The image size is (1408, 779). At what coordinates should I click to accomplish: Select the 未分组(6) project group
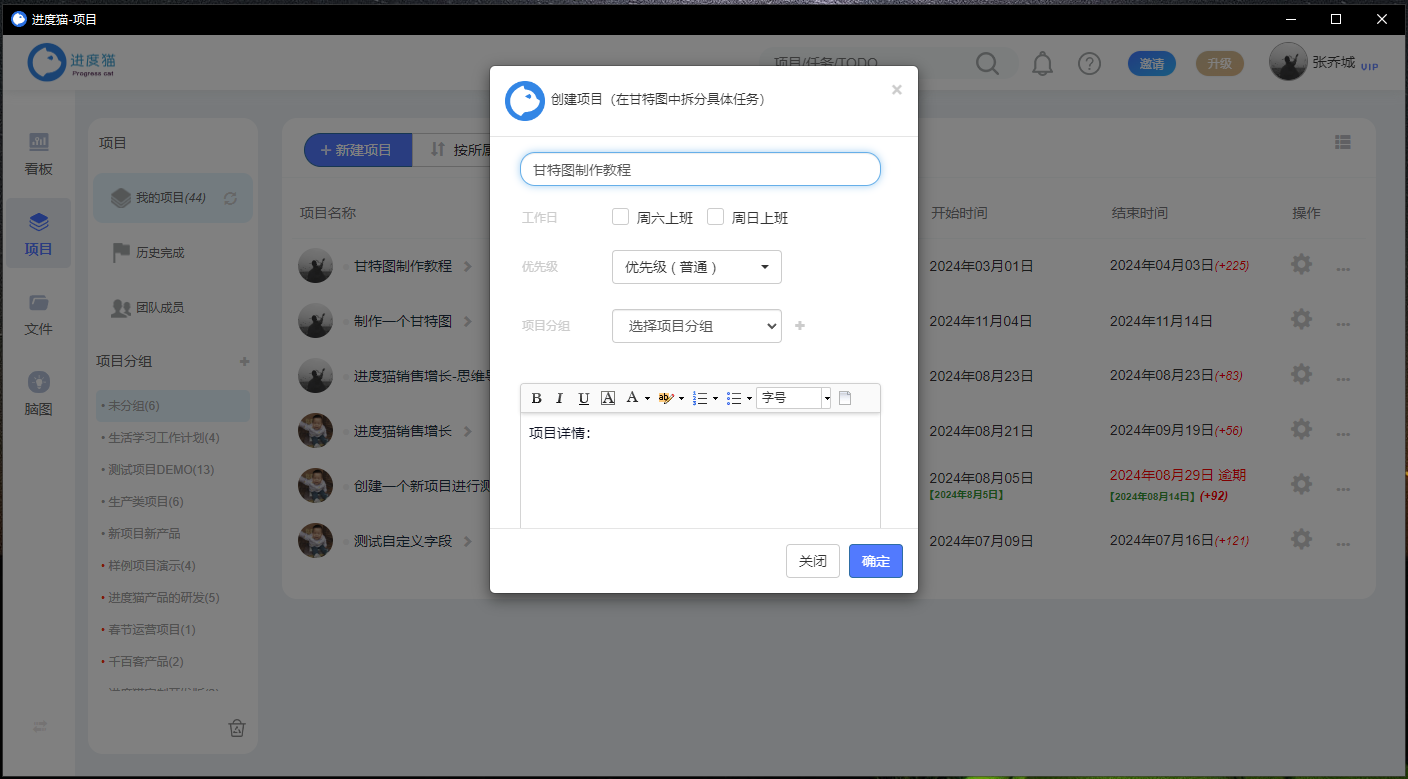pyautogui.click(x=173, y=406)
